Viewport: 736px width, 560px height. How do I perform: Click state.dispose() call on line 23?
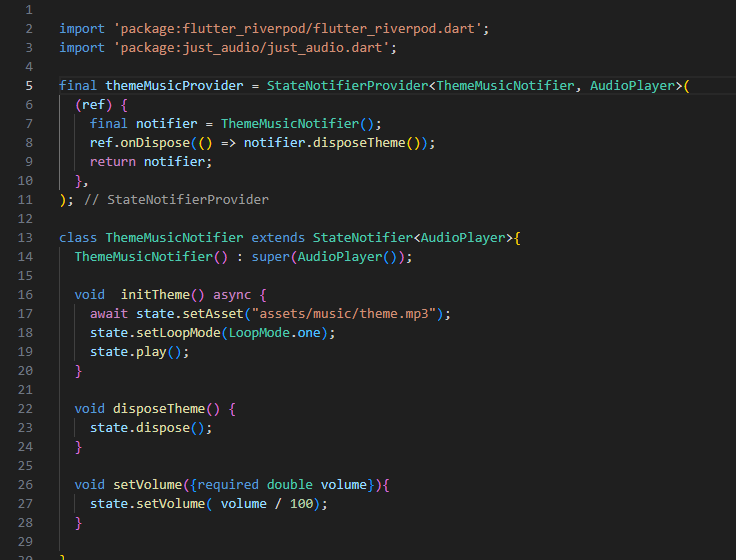(x=150, y=428)
